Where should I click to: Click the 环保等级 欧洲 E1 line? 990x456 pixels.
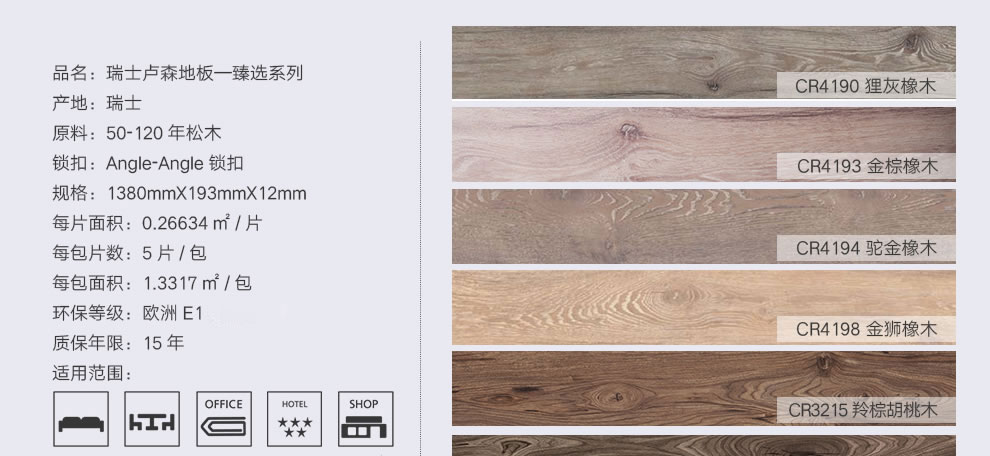click(x=128, y=313)
